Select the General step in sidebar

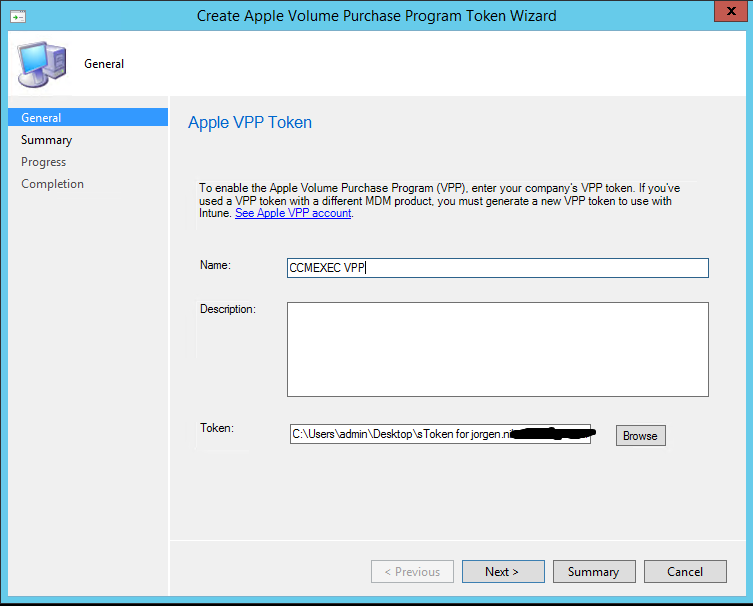click(41, 118)
